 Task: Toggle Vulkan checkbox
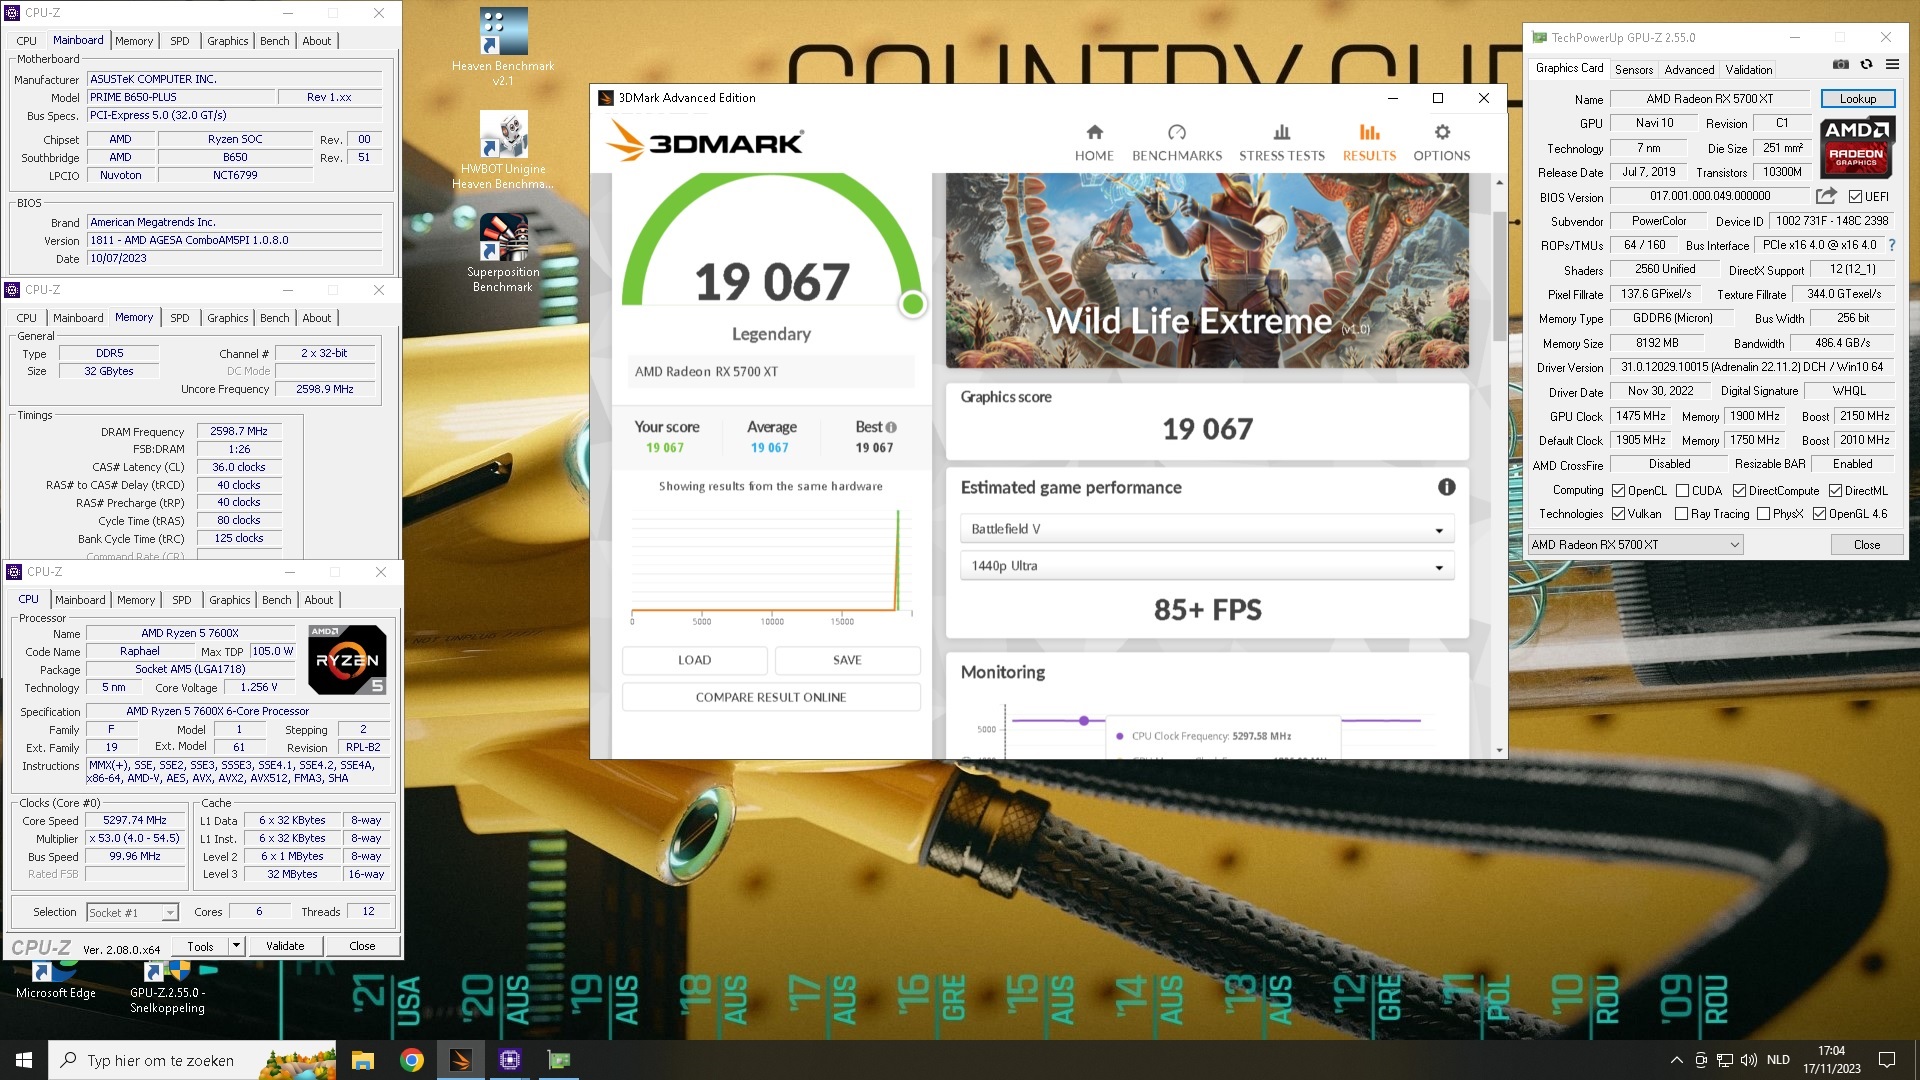[x=1618, y=514]
